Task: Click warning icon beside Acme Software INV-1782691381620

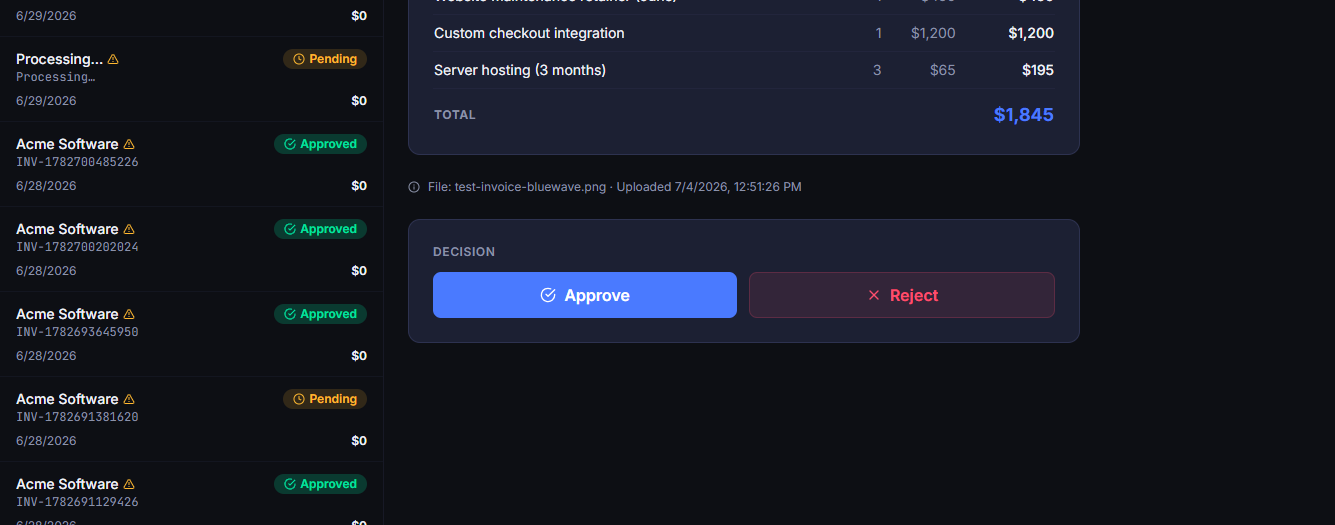Action: coord(129,399)
